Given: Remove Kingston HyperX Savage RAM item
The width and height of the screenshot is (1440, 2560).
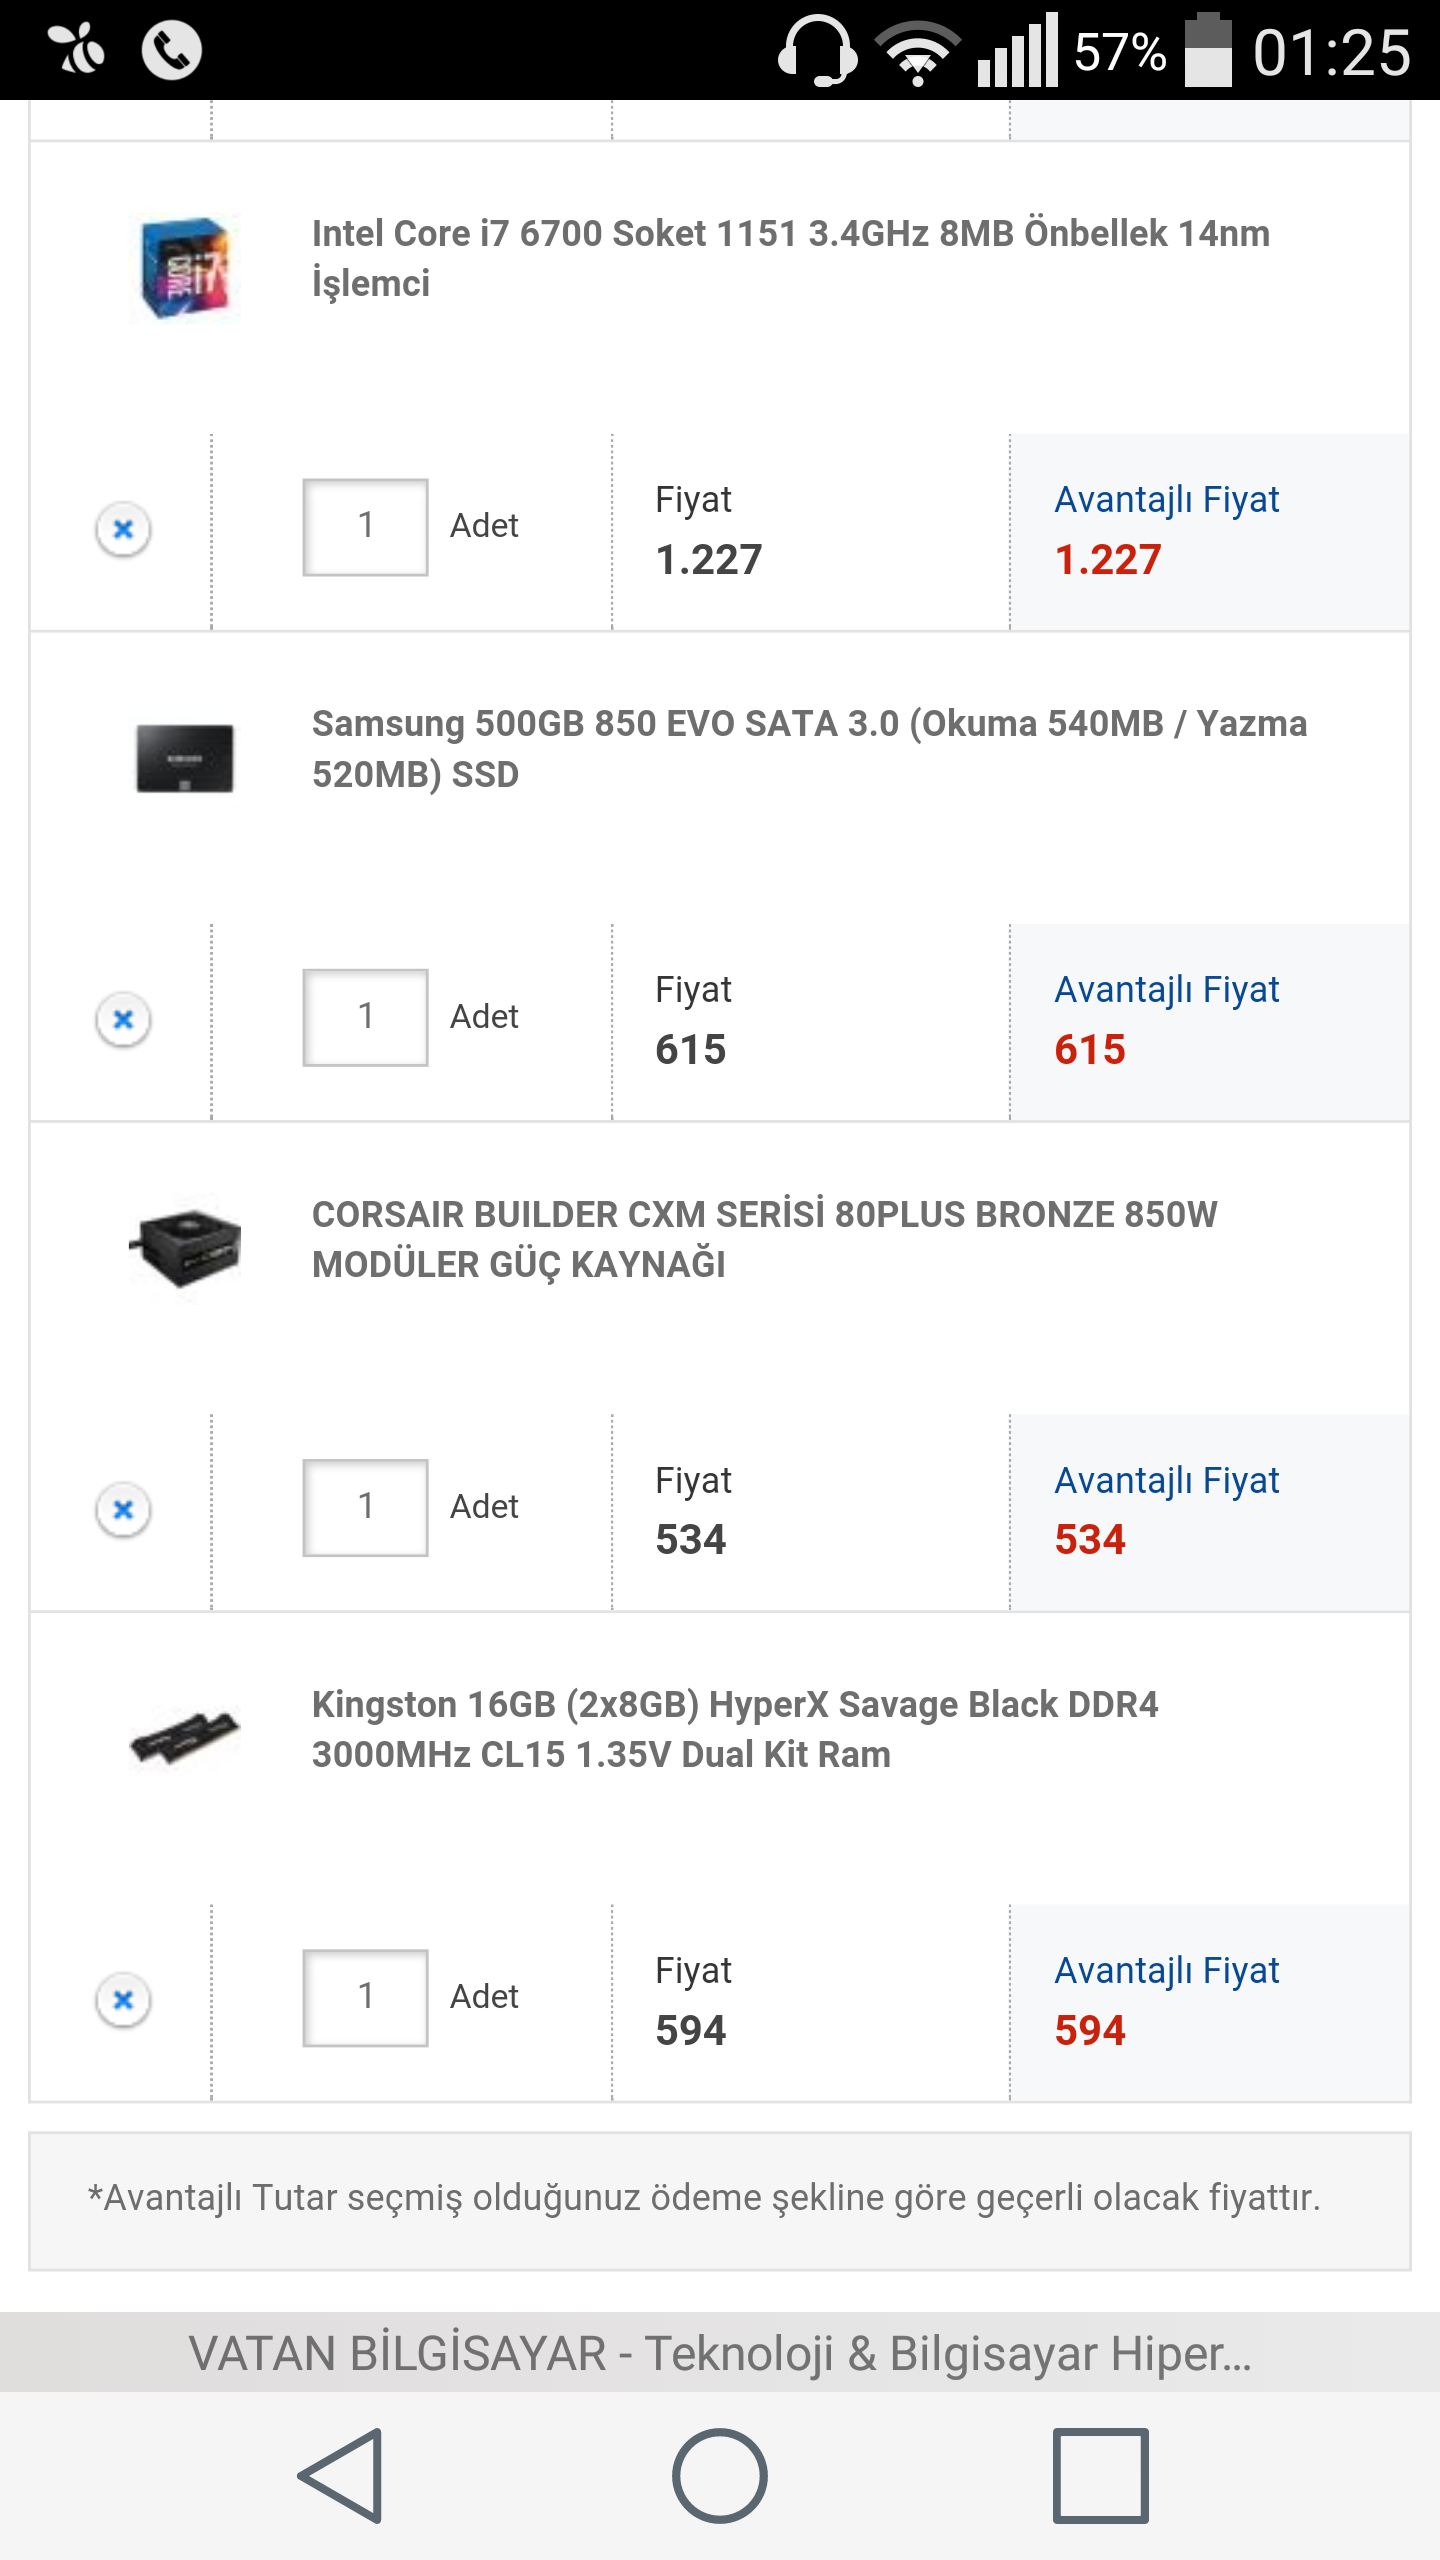Looking at the screenshot, I should pyautogui.click(x=123, y=2000).
